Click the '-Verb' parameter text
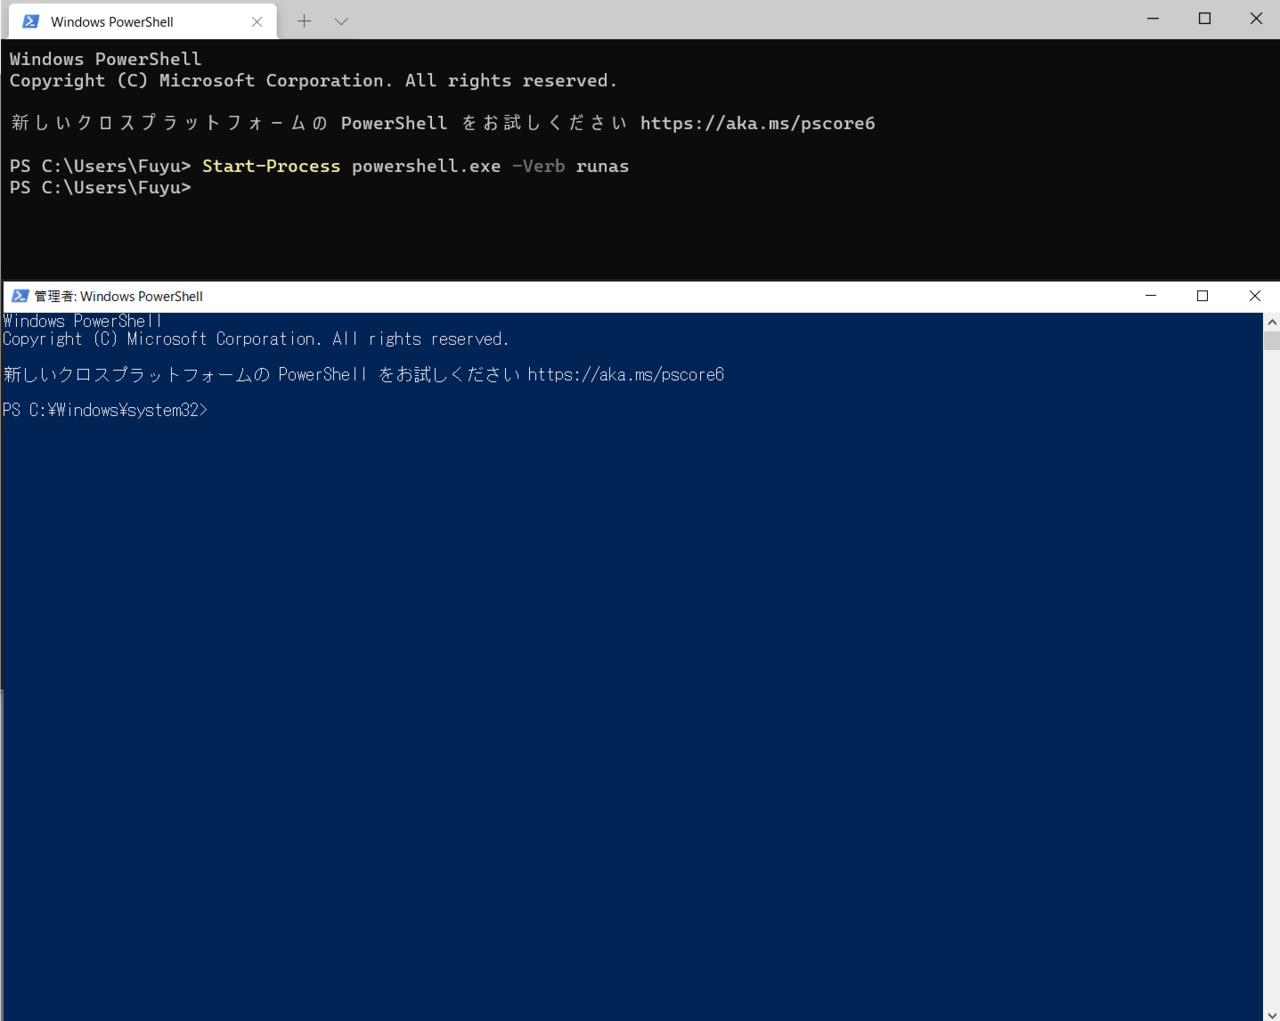1280x1021 pixels. point(538,166)
